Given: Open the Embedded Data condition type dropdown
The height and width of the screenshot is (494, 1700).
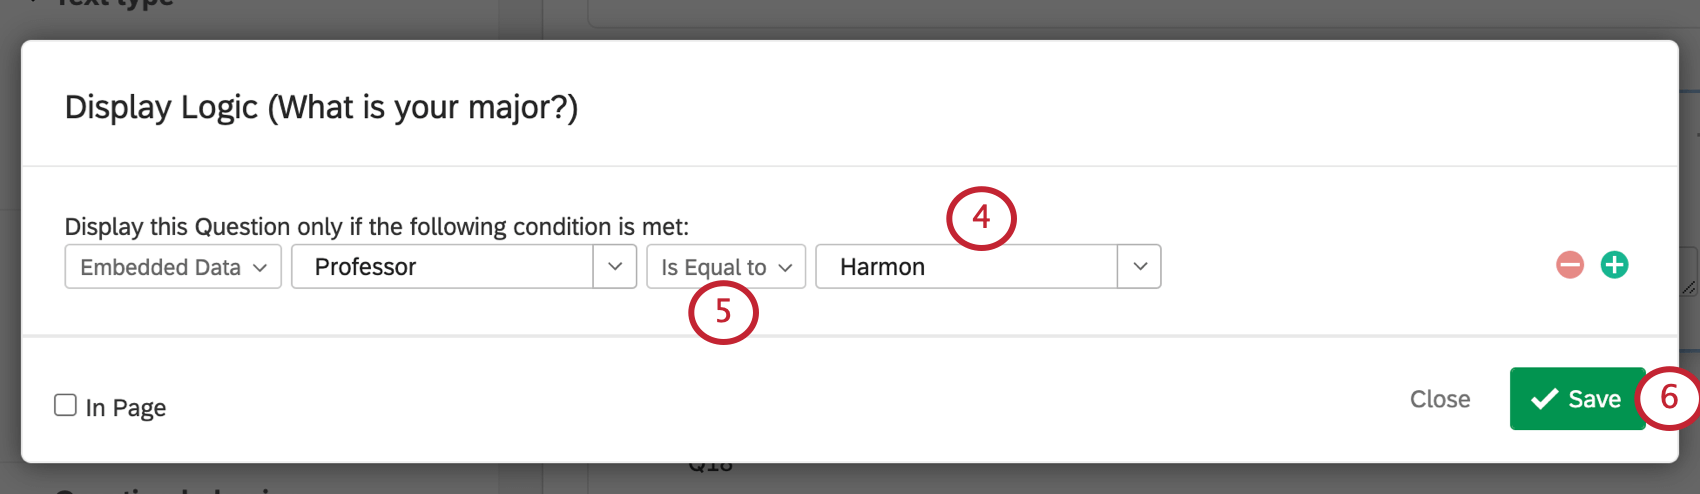Looking at the screenshot, I should click(x=173, y=267).
